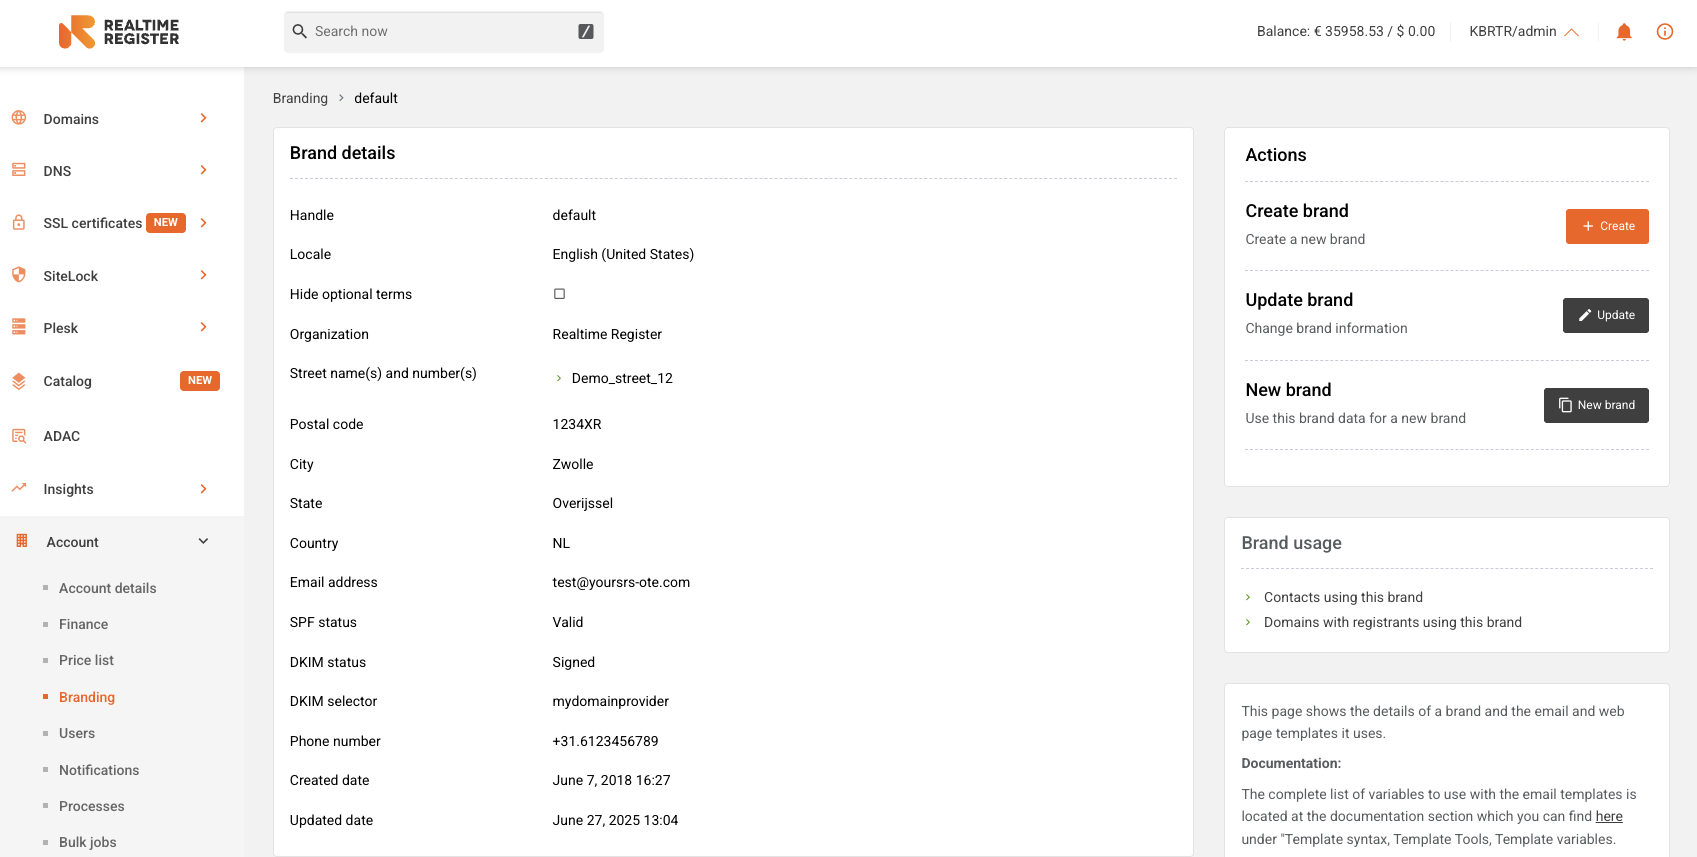Screen dimensions: 1697x857
Task: Click the shield icon beside SiteLock
Action: coord(19,275)
